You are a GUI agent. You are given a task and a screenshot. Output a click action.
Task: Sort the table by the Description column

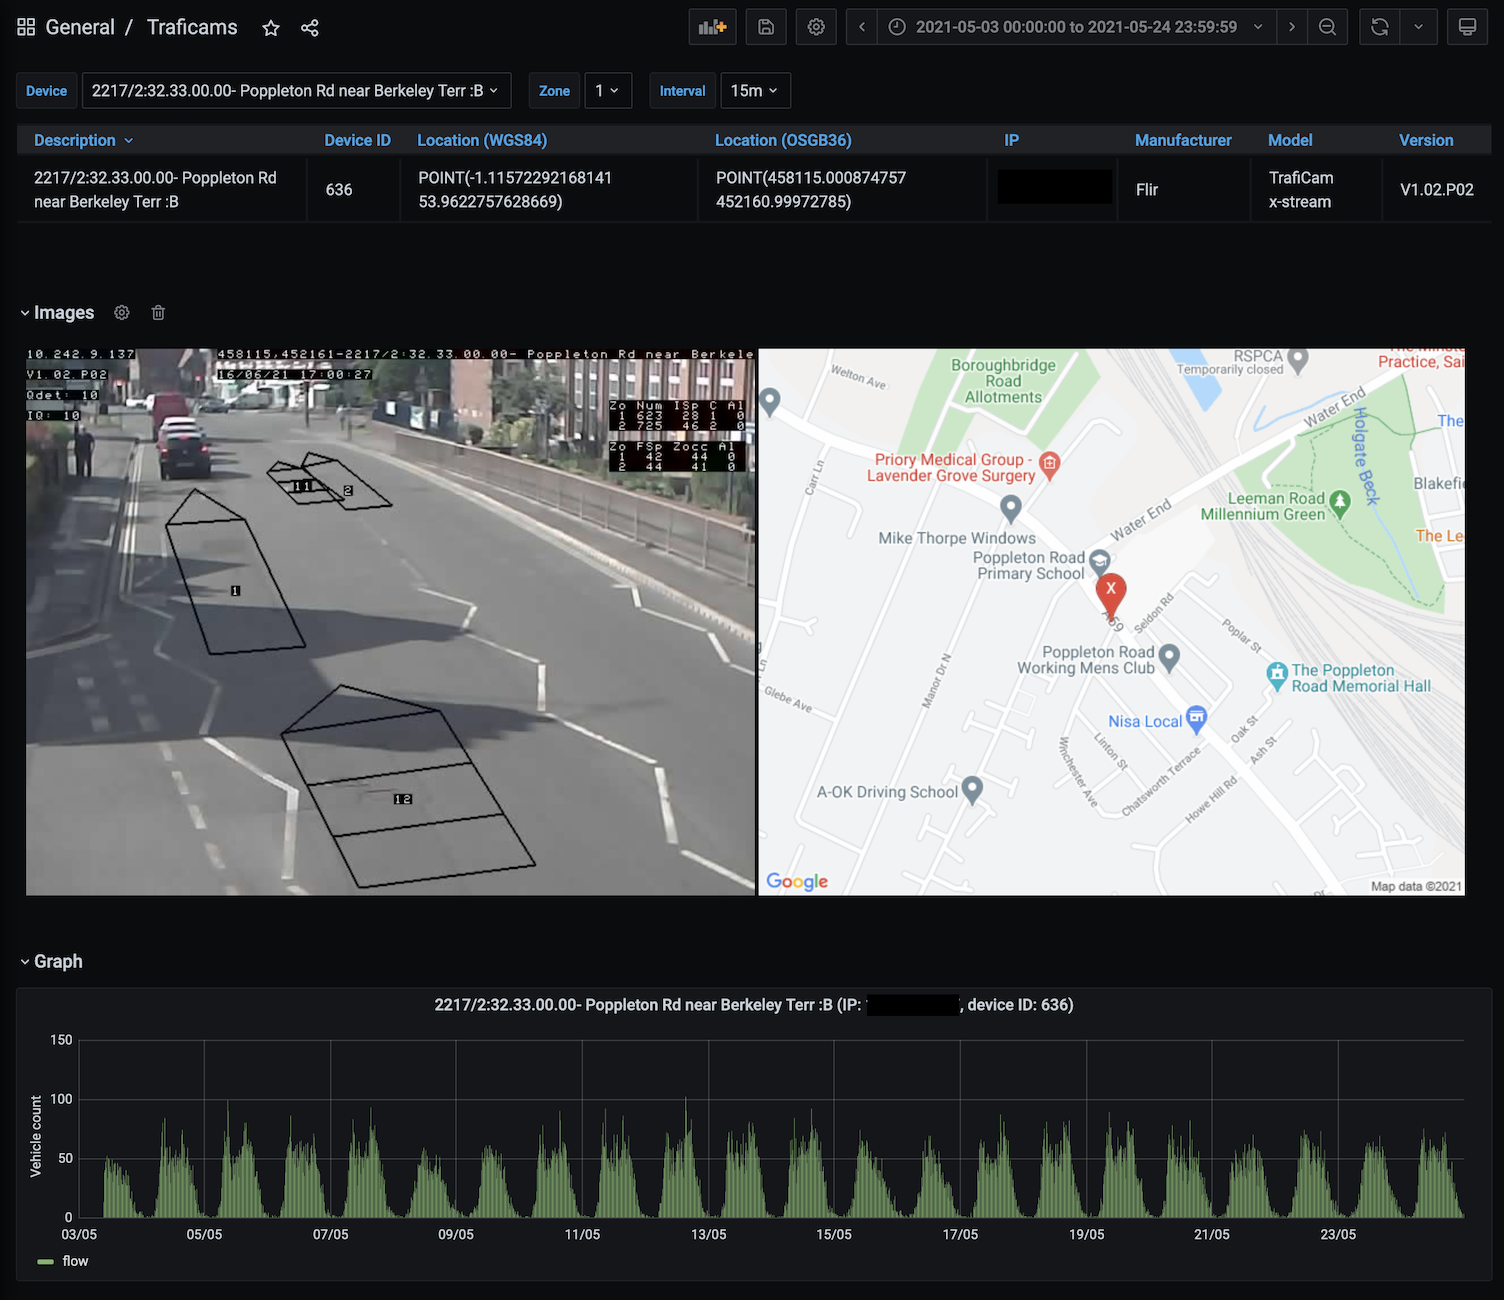[75, 140]
